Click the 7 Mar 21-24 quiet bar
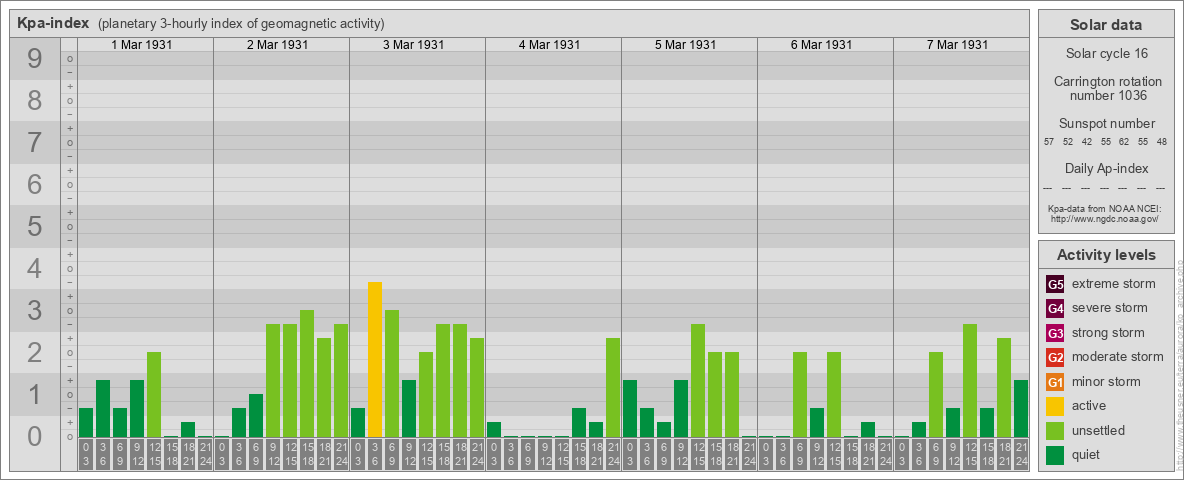This screenshot has width=1184, height=480. click(1021, 408)
